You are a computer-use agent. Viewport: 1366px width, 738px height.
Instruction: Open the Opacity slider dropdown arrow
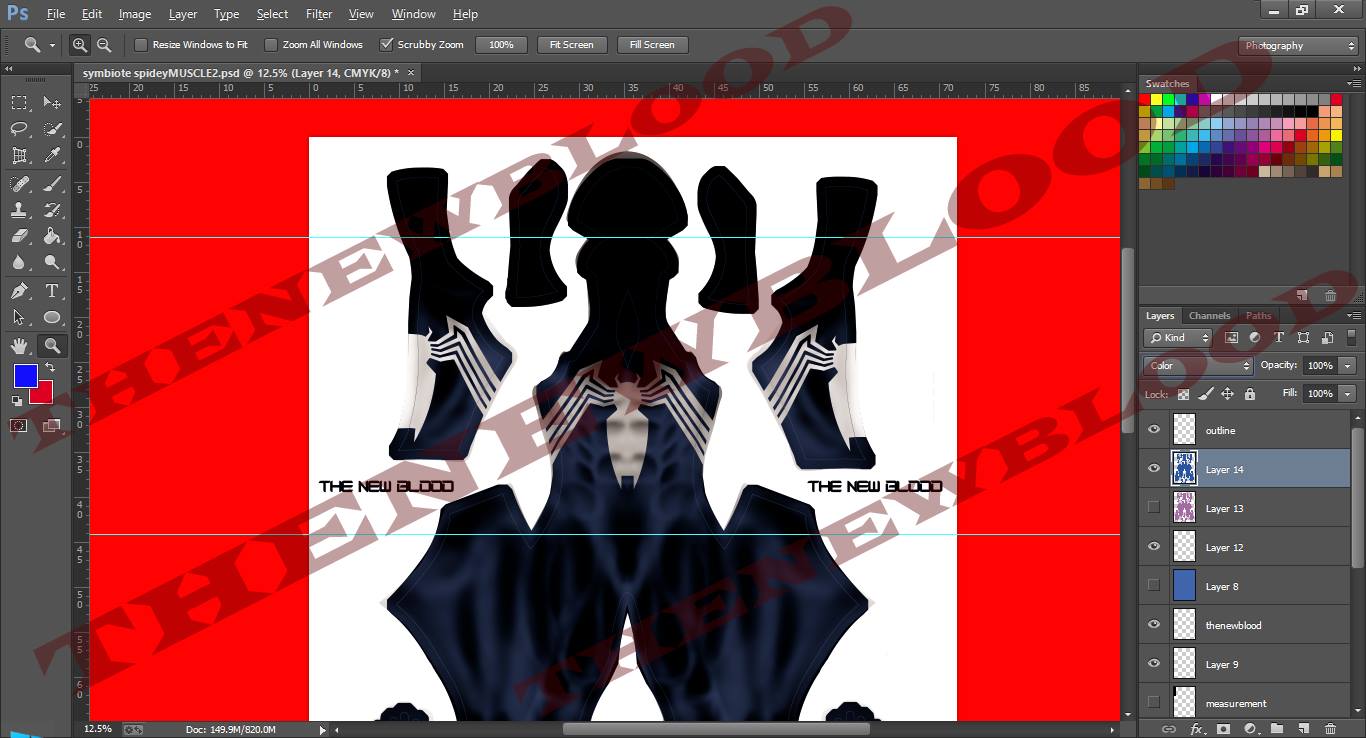click(x=1347, y=366)
